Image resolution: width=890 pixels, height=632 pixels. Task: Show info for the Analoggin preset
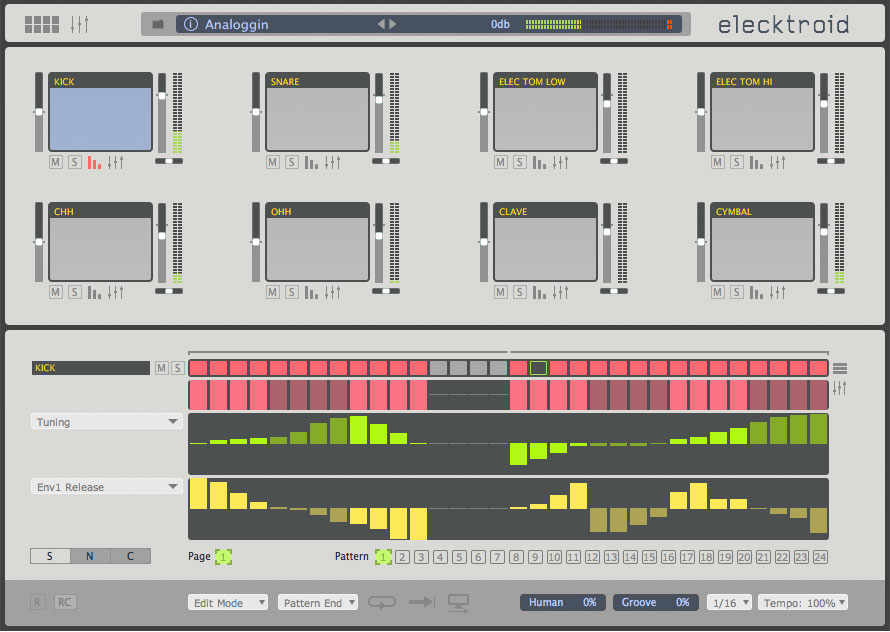pyautogui.click(x=191, y=24)
